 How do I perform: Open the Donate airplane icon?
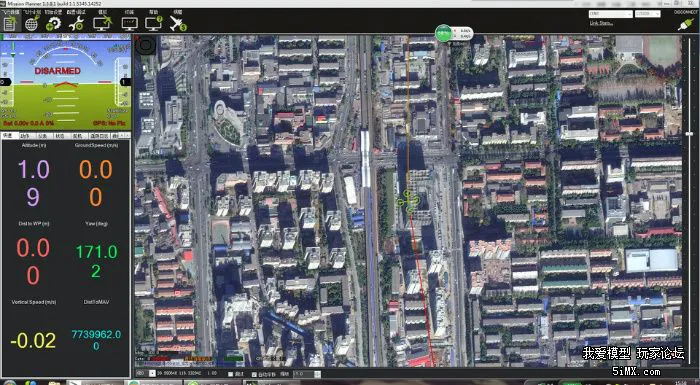pyautogui.click(x=178, y=22)
